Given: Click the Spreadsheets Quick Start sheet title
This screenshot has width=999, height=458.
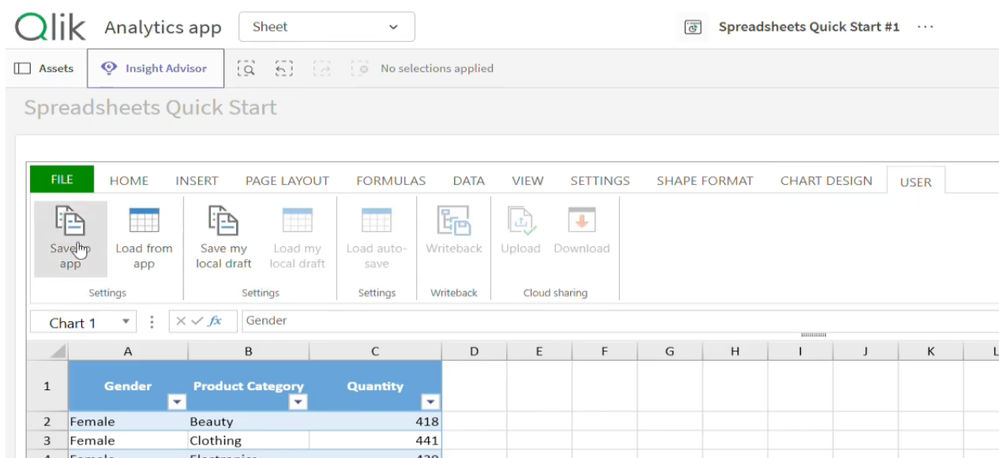Looking at the screenshot, I should pos(150,107).
